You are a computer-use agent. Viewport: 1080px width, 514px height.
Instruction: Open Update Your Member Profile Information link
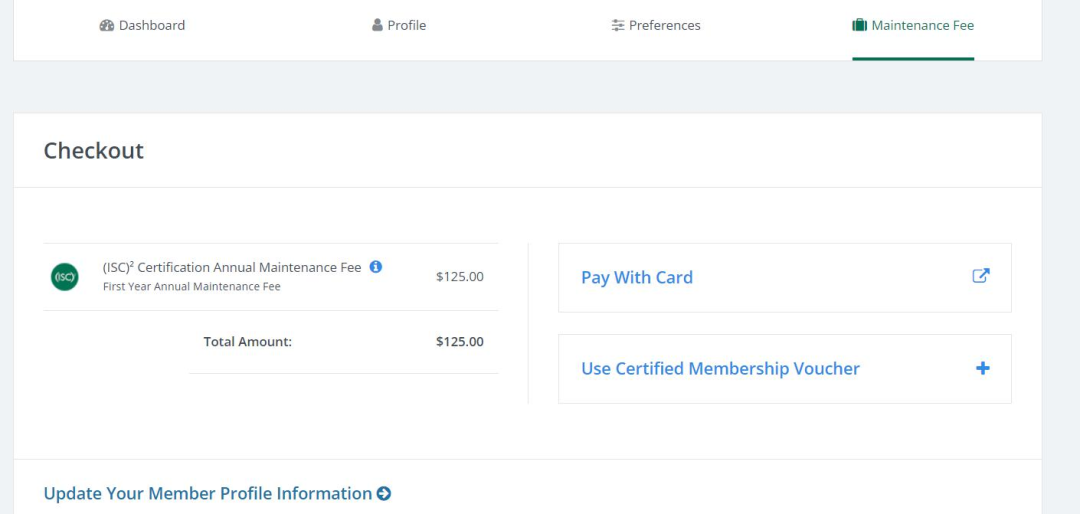click(x=217, y=493)
